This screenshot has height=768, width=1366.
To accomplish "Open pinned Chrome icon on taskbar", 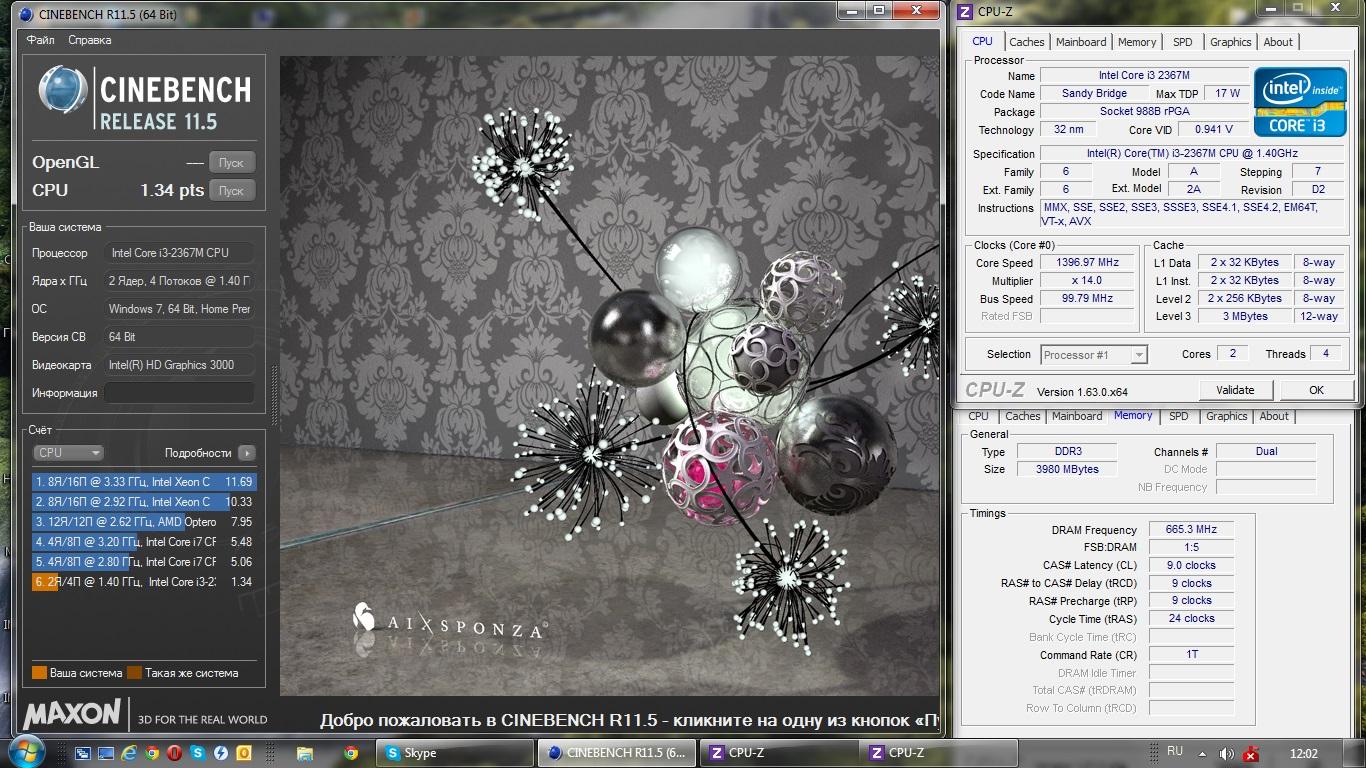I will pyautogui.click(x=351, y=753).
